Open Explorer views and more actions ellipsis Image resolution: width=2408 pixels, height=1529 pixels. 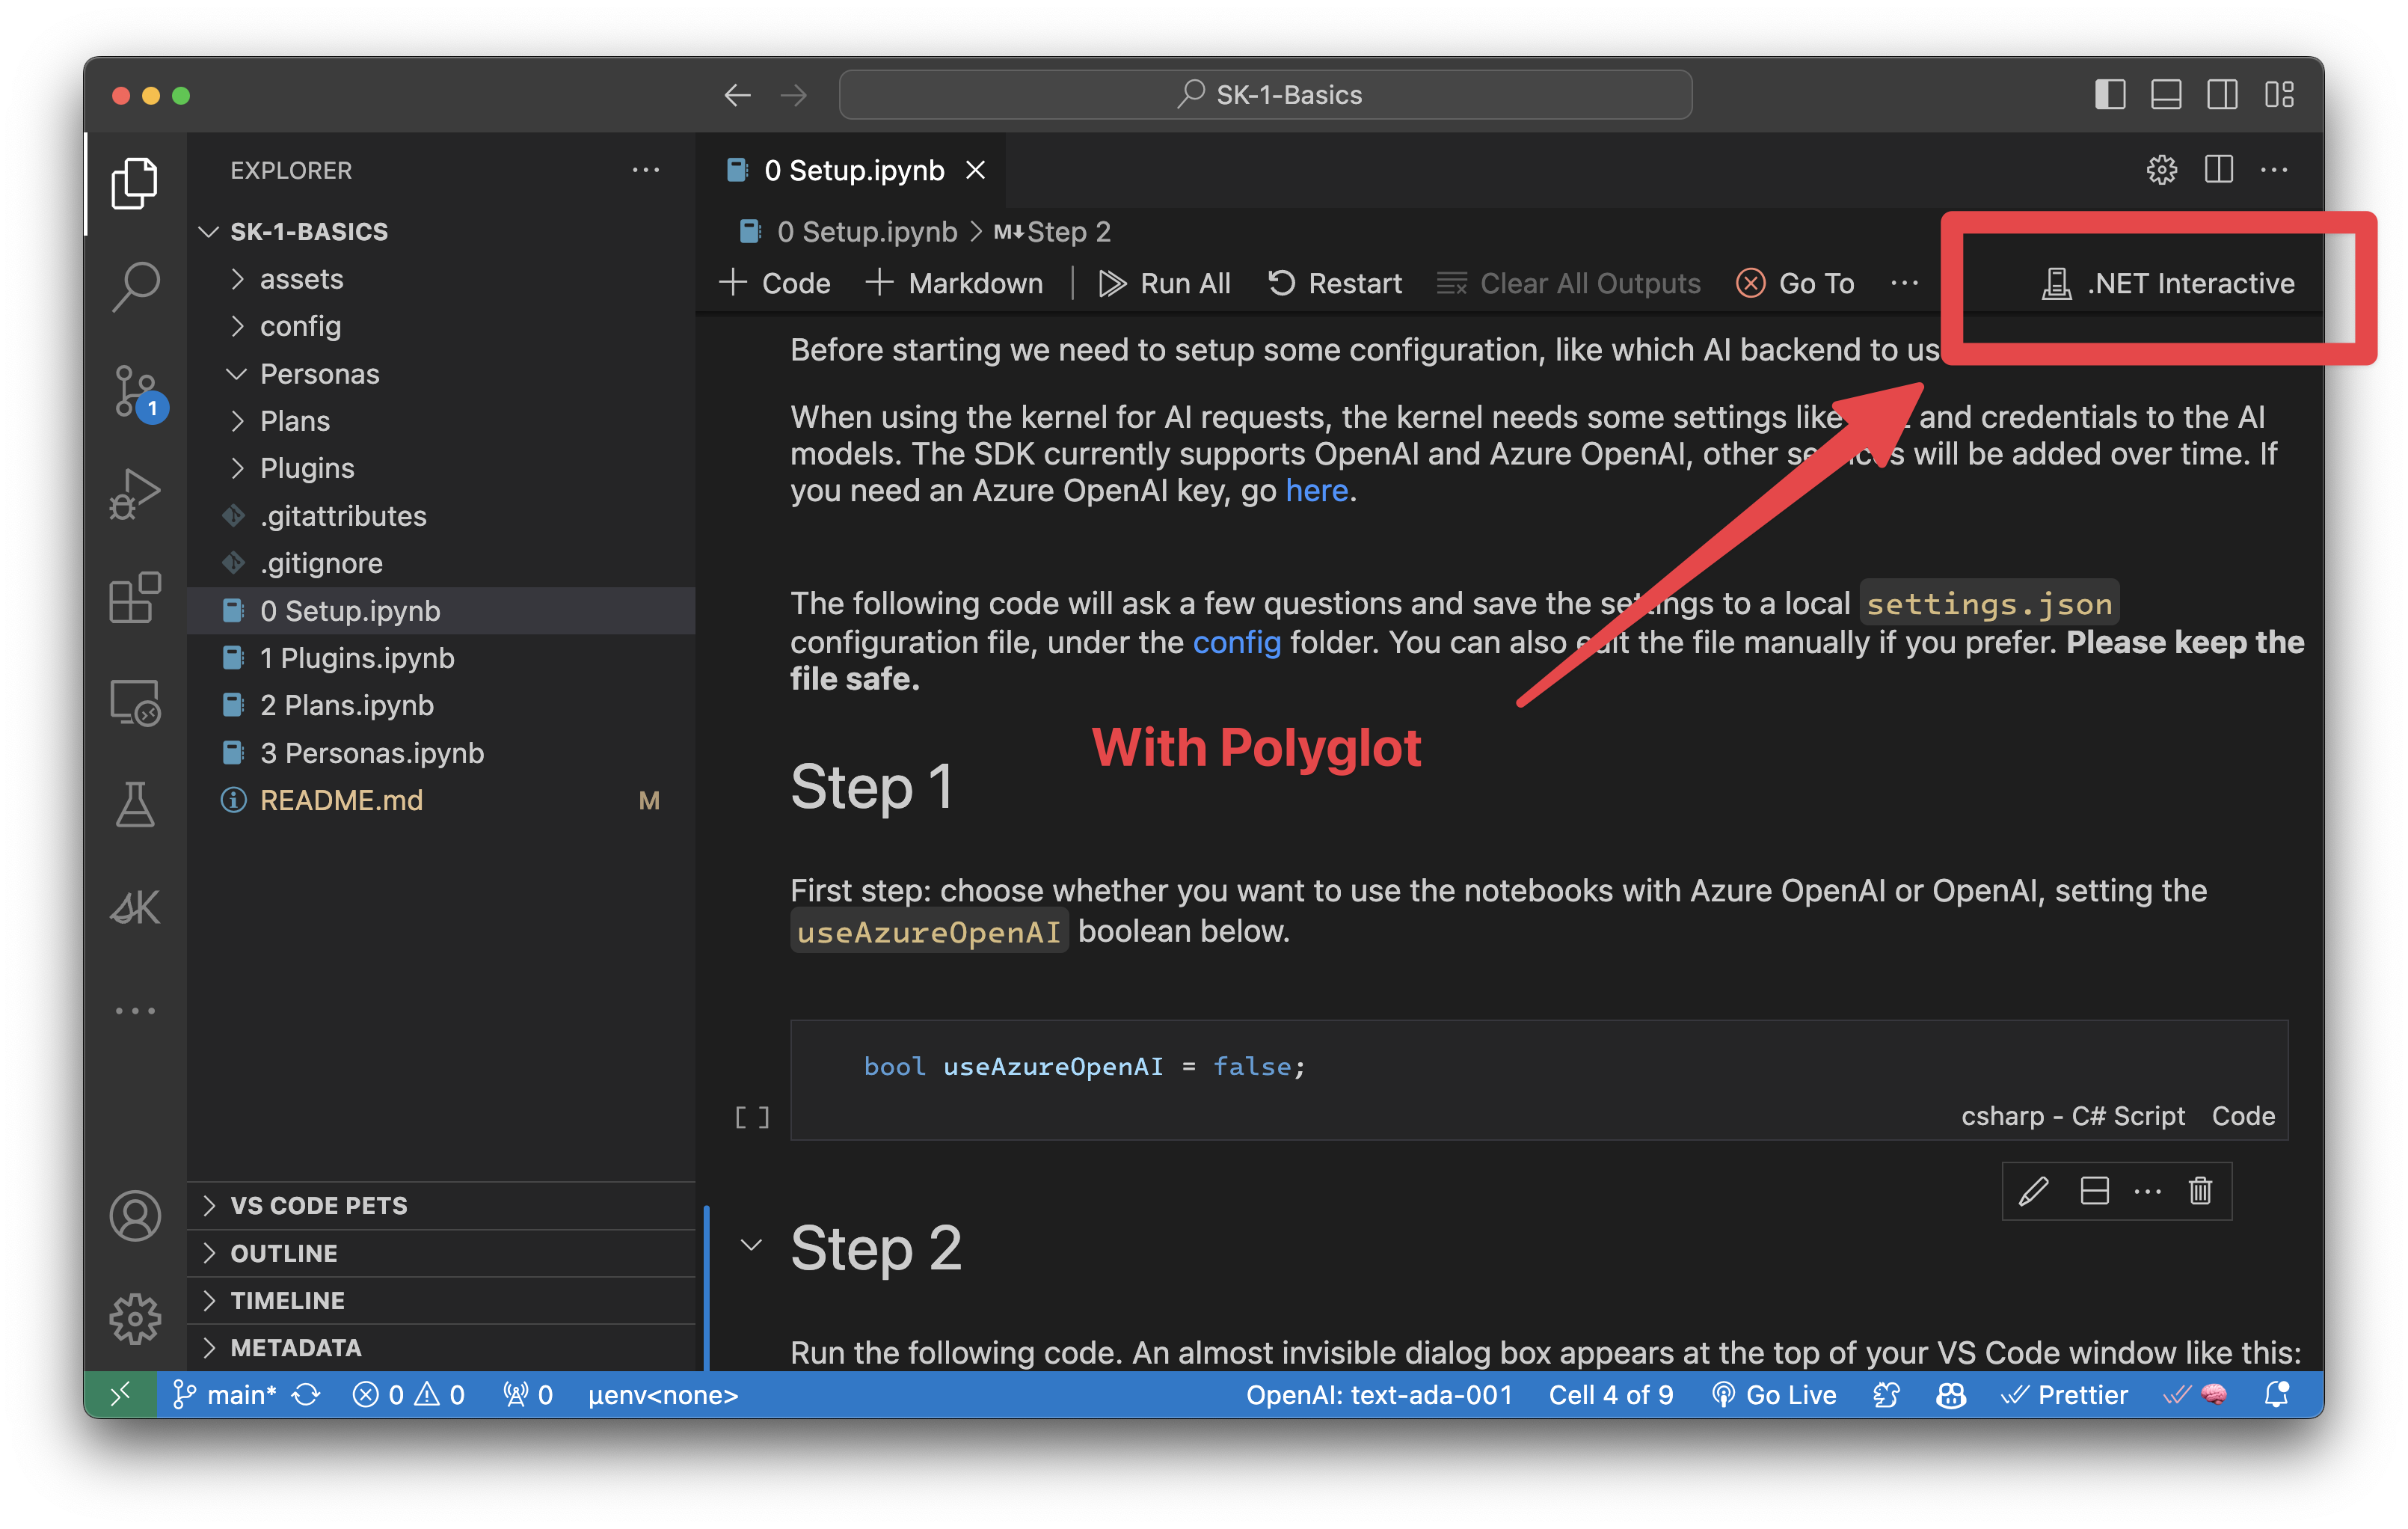(646, 170)
